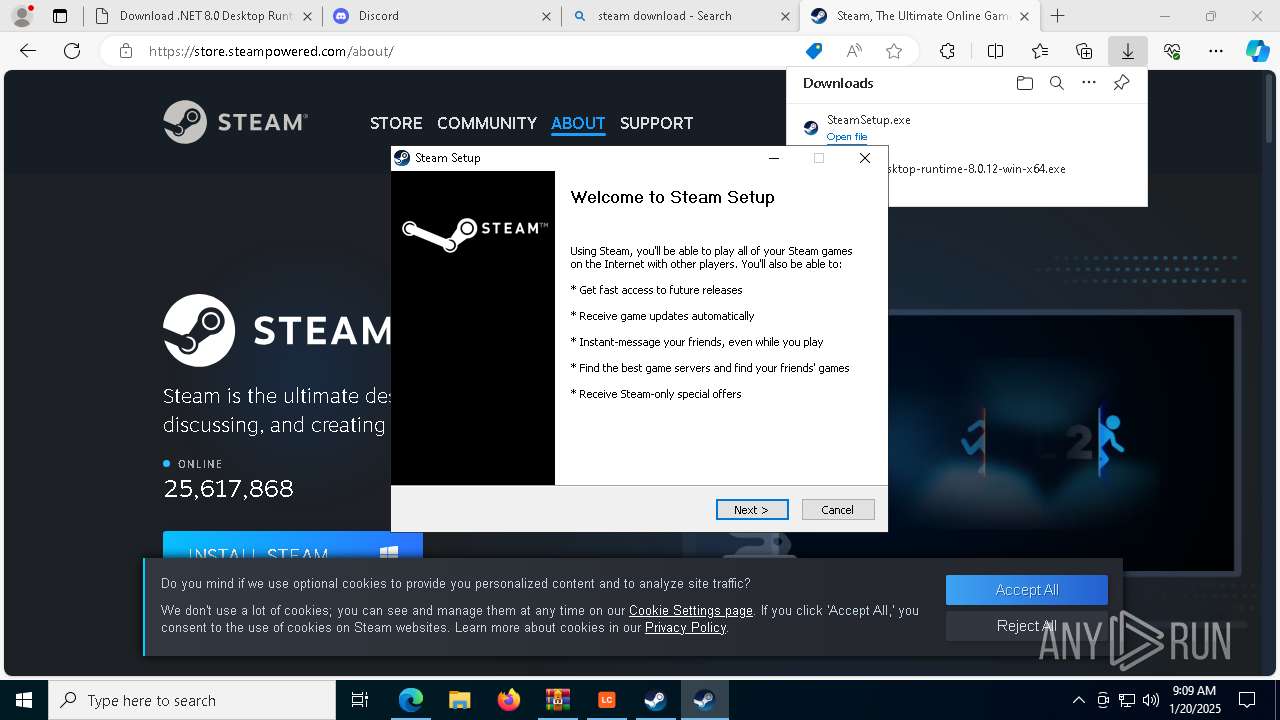
Task: Toggle the Downloads toolbar button
Action: click(x=1127, y=51)
